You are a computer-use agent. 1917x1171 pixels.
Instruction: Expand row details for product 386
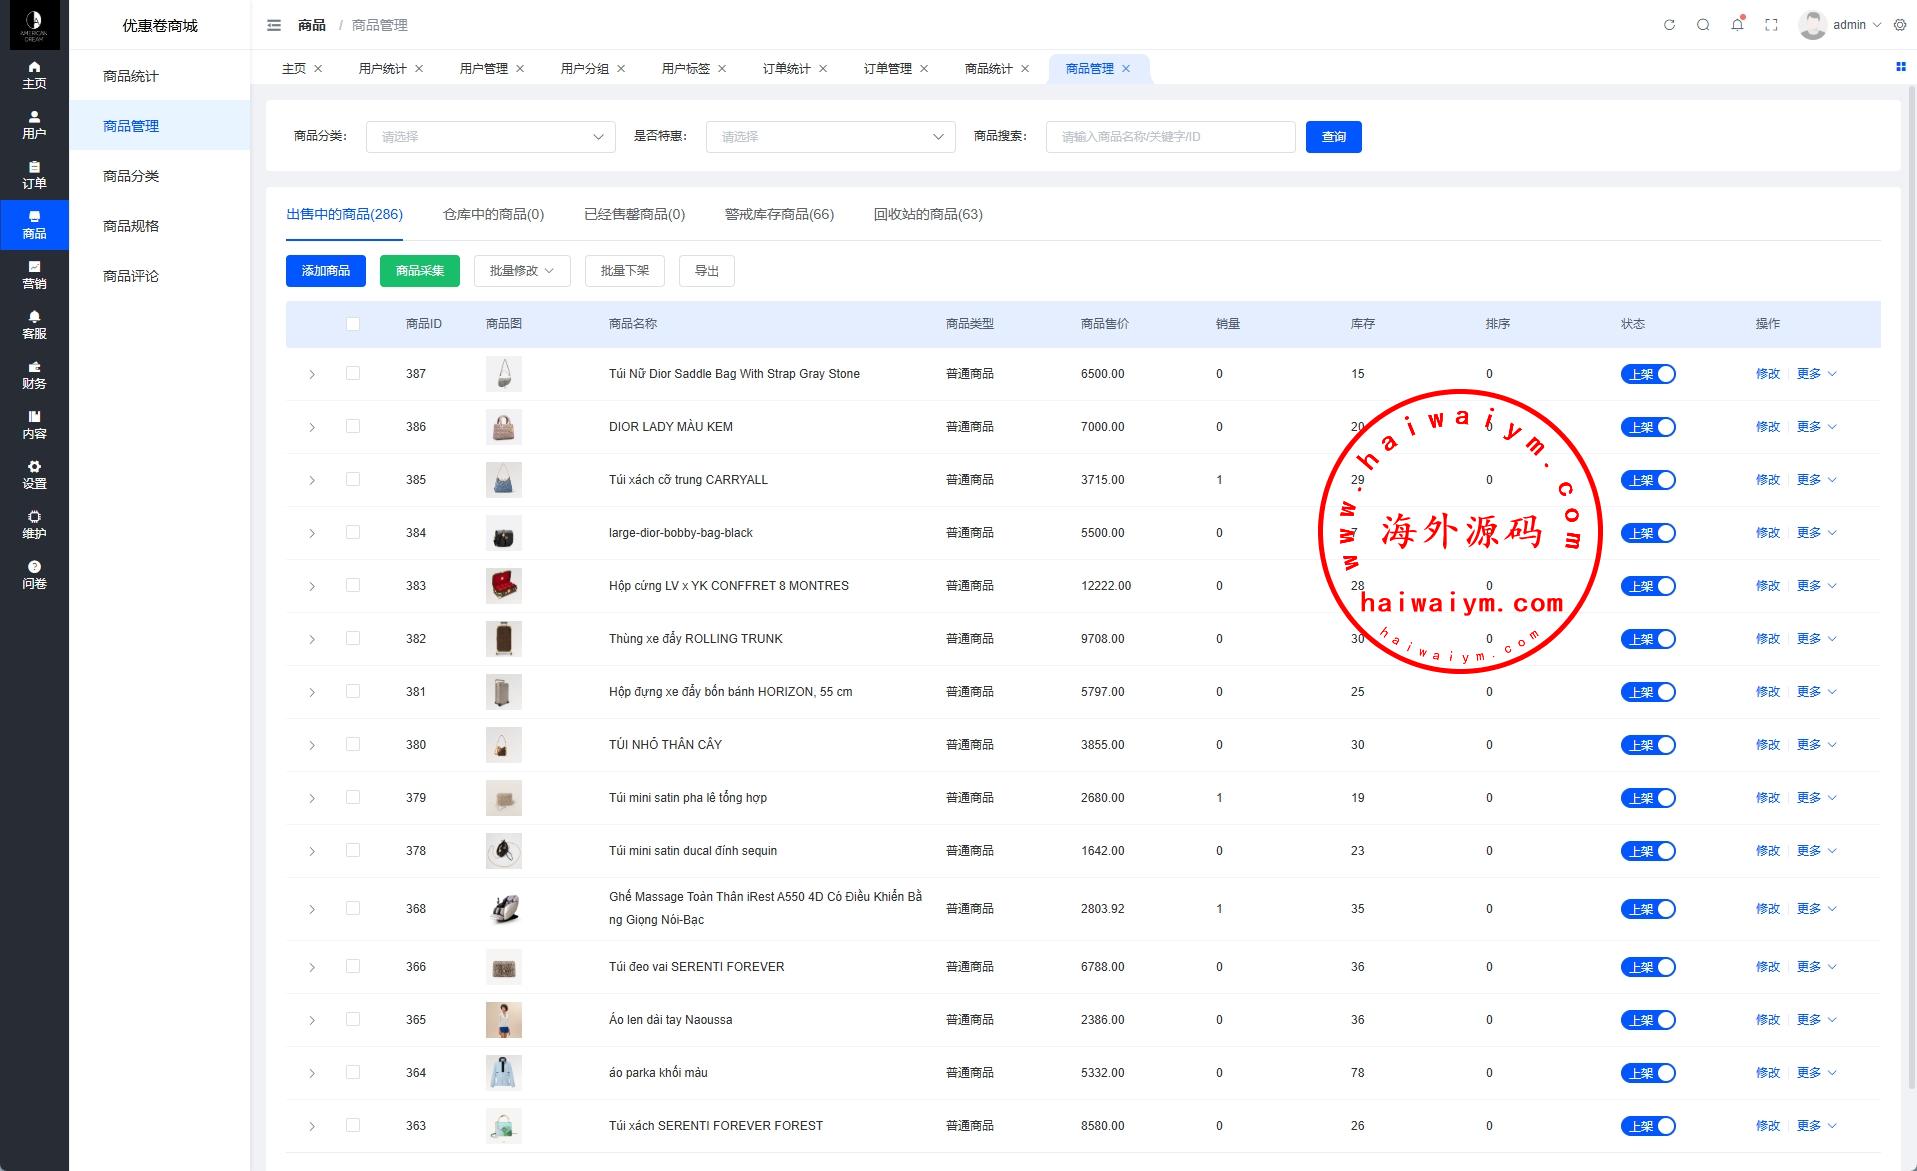point(312,428)
